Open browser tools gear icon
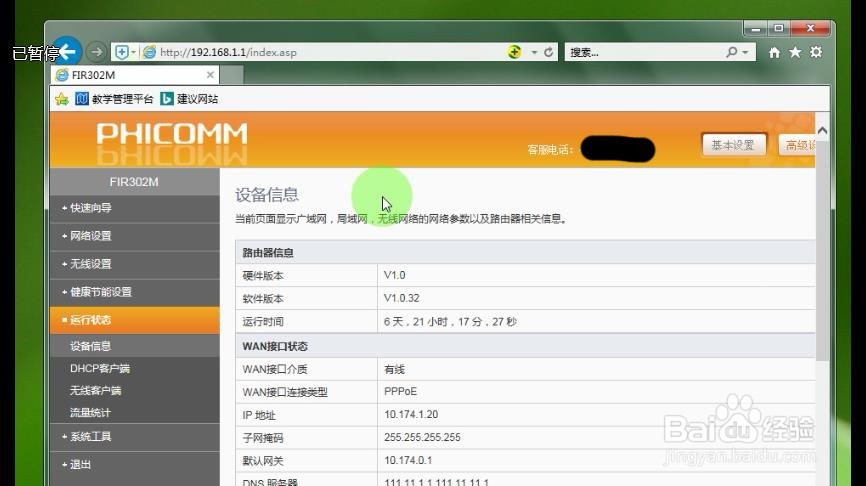 pos(816,52)
